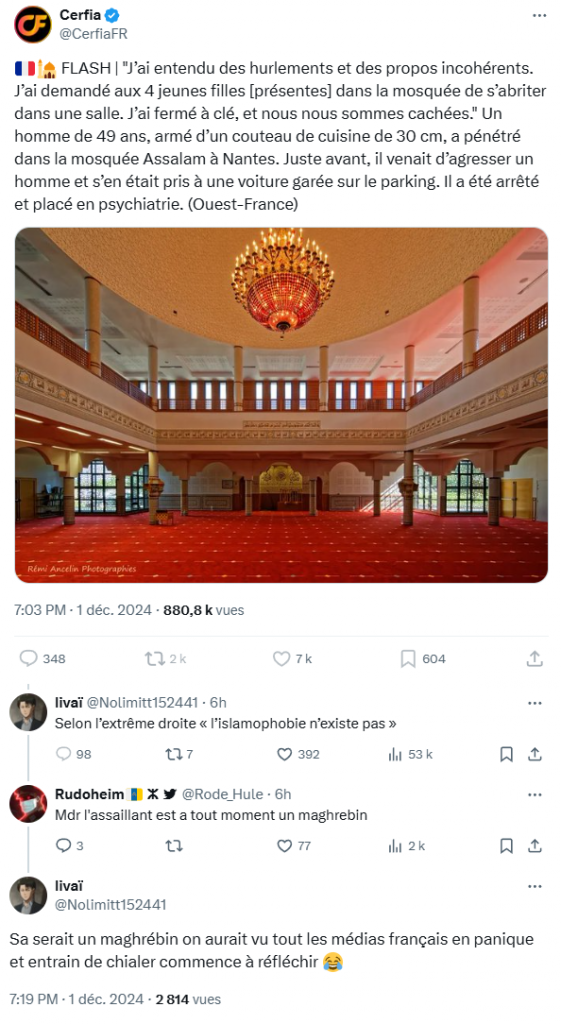Open the three-dot menu on Cerfia's post

(539, 16)
